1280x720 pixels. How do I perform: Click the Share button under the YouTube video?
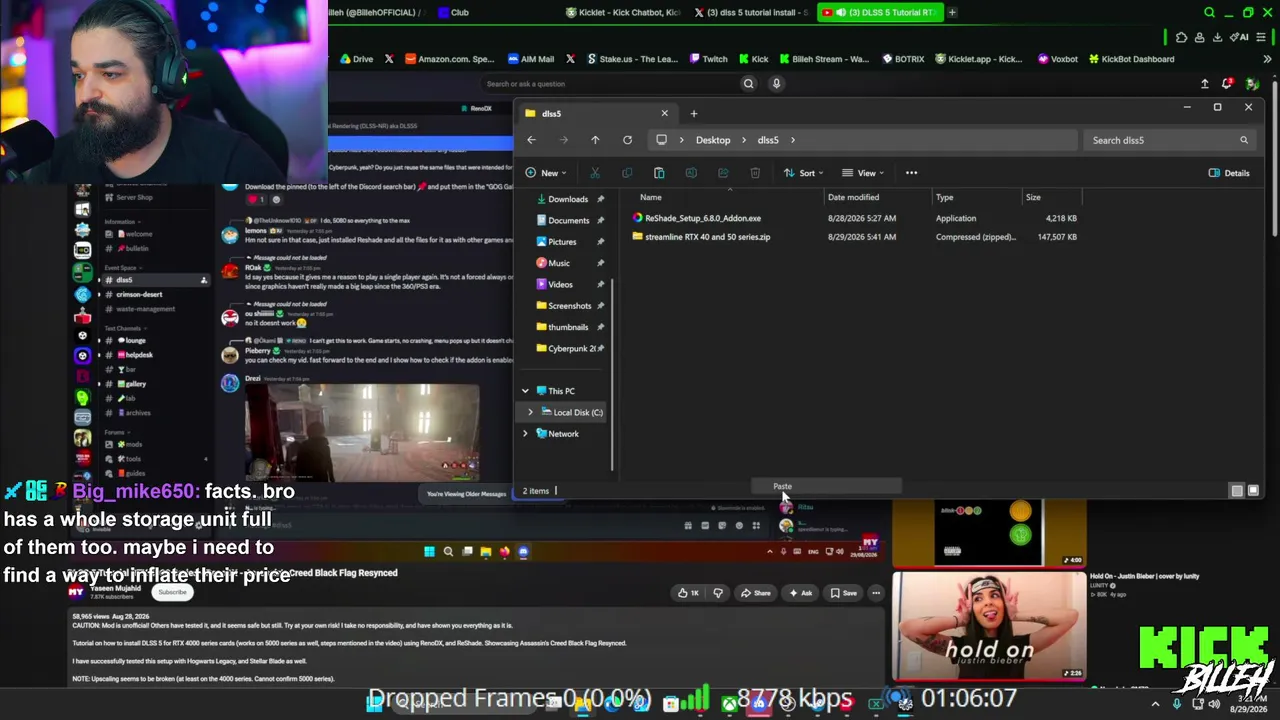click(x=755, y=593)
